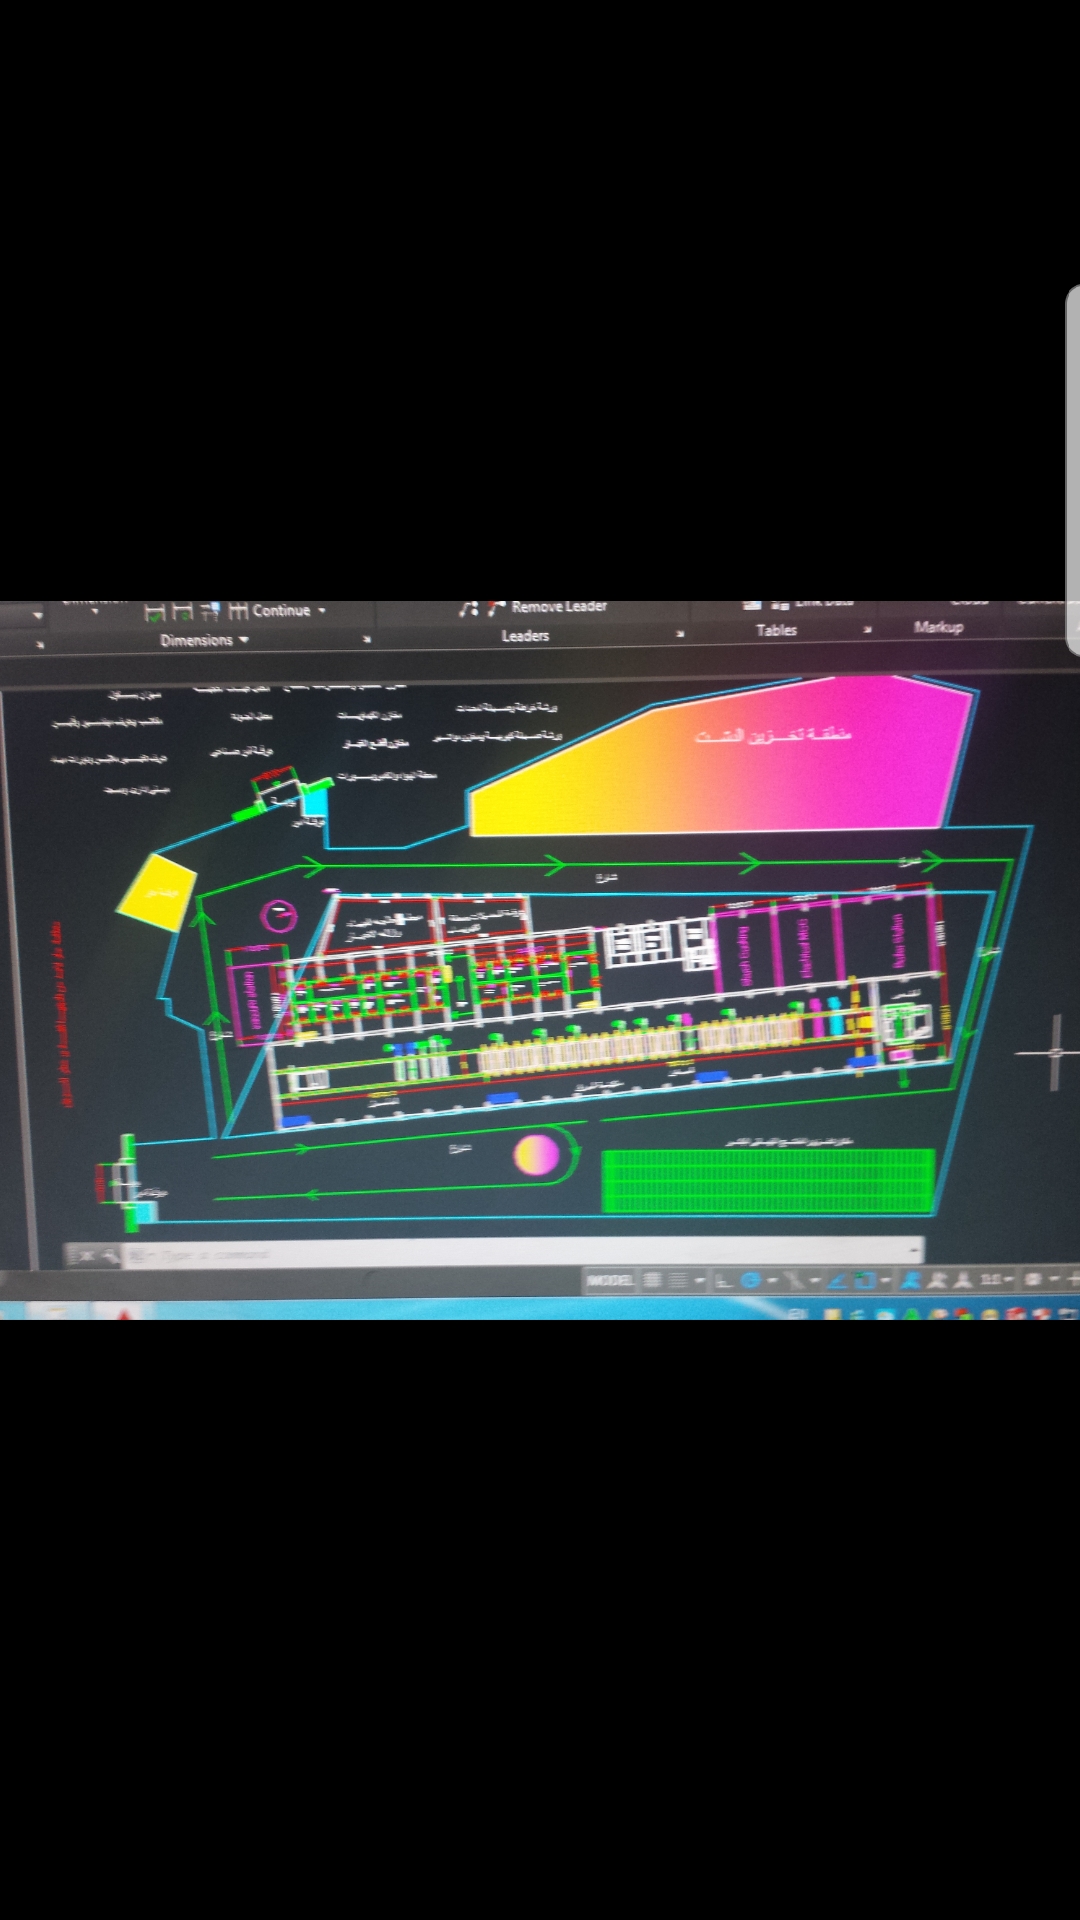
Task: Click the Tables panel title
Action: pyautogui.click(x=776, y=630)
